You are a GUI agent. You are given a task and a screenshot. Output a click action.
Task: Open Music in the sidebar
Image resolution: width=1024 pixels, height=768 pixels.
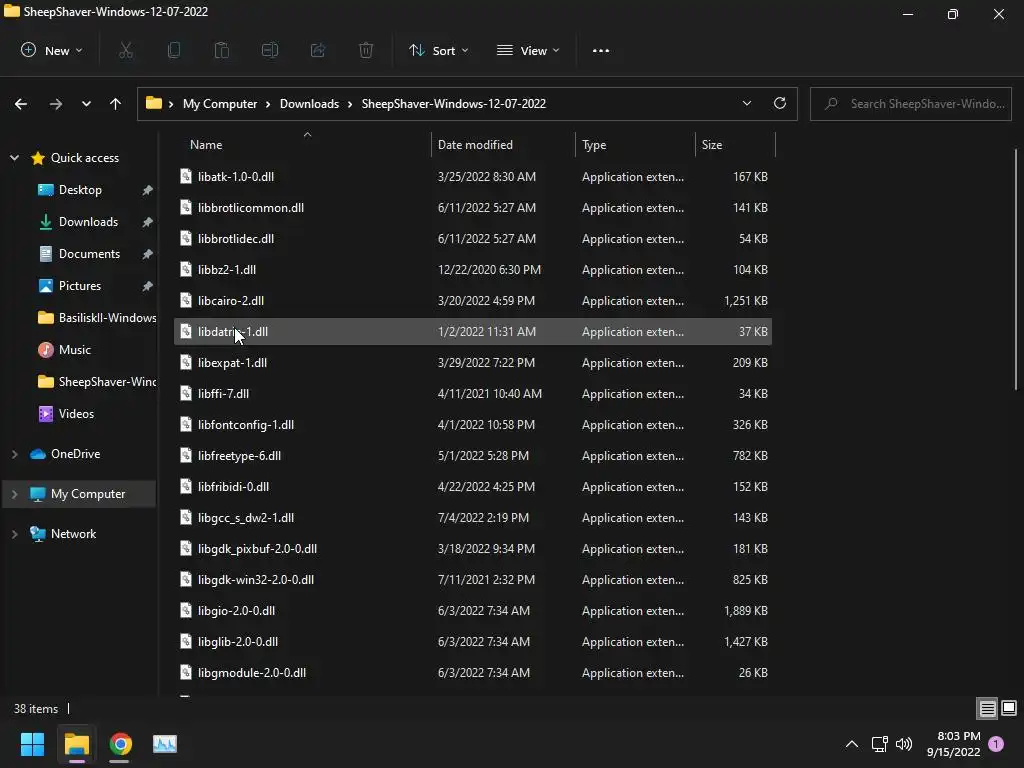tap(74, 349)
